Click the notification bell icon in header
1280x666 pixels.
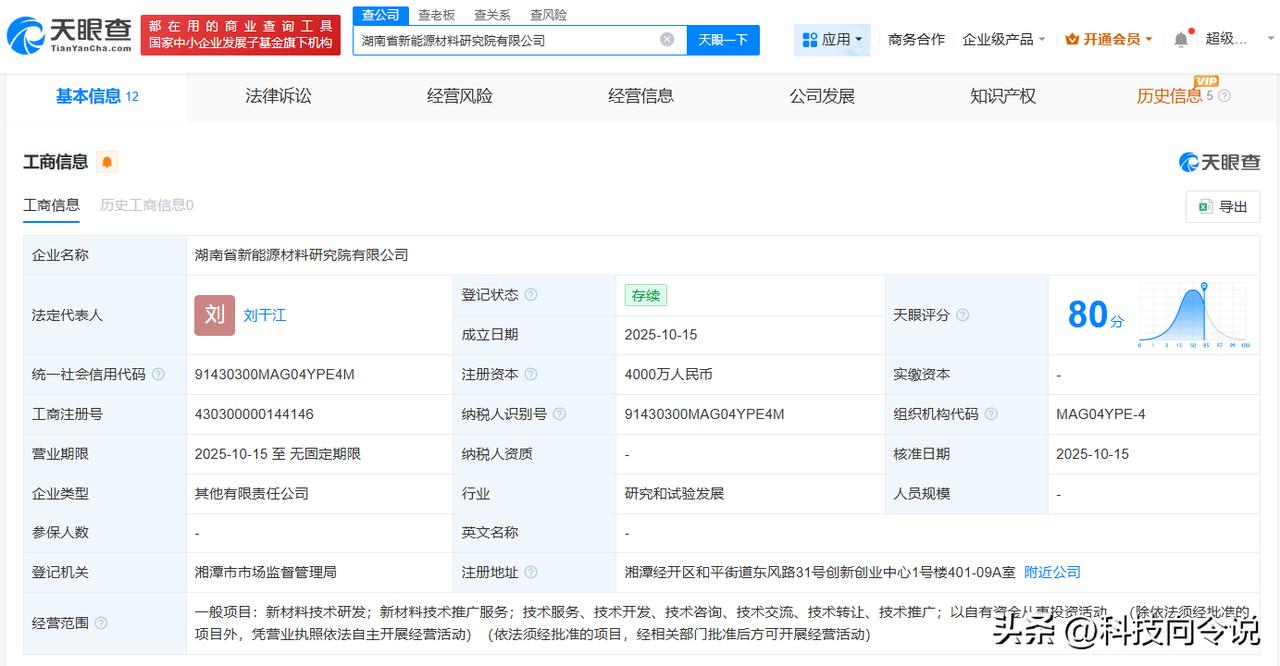coord(1181,39)
